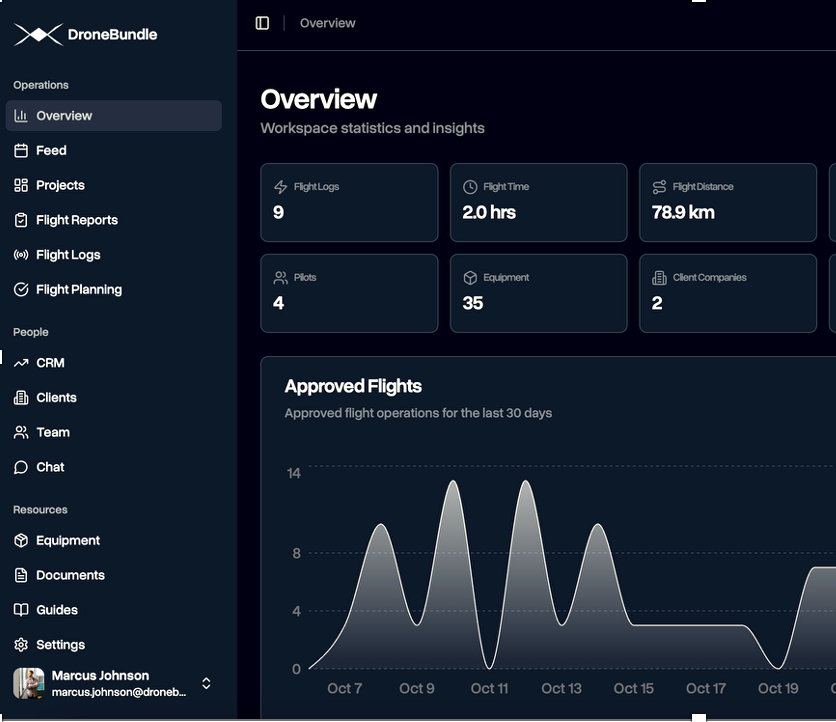
Task: Open the Settings gear menu
Action: [x=21, y=645]
